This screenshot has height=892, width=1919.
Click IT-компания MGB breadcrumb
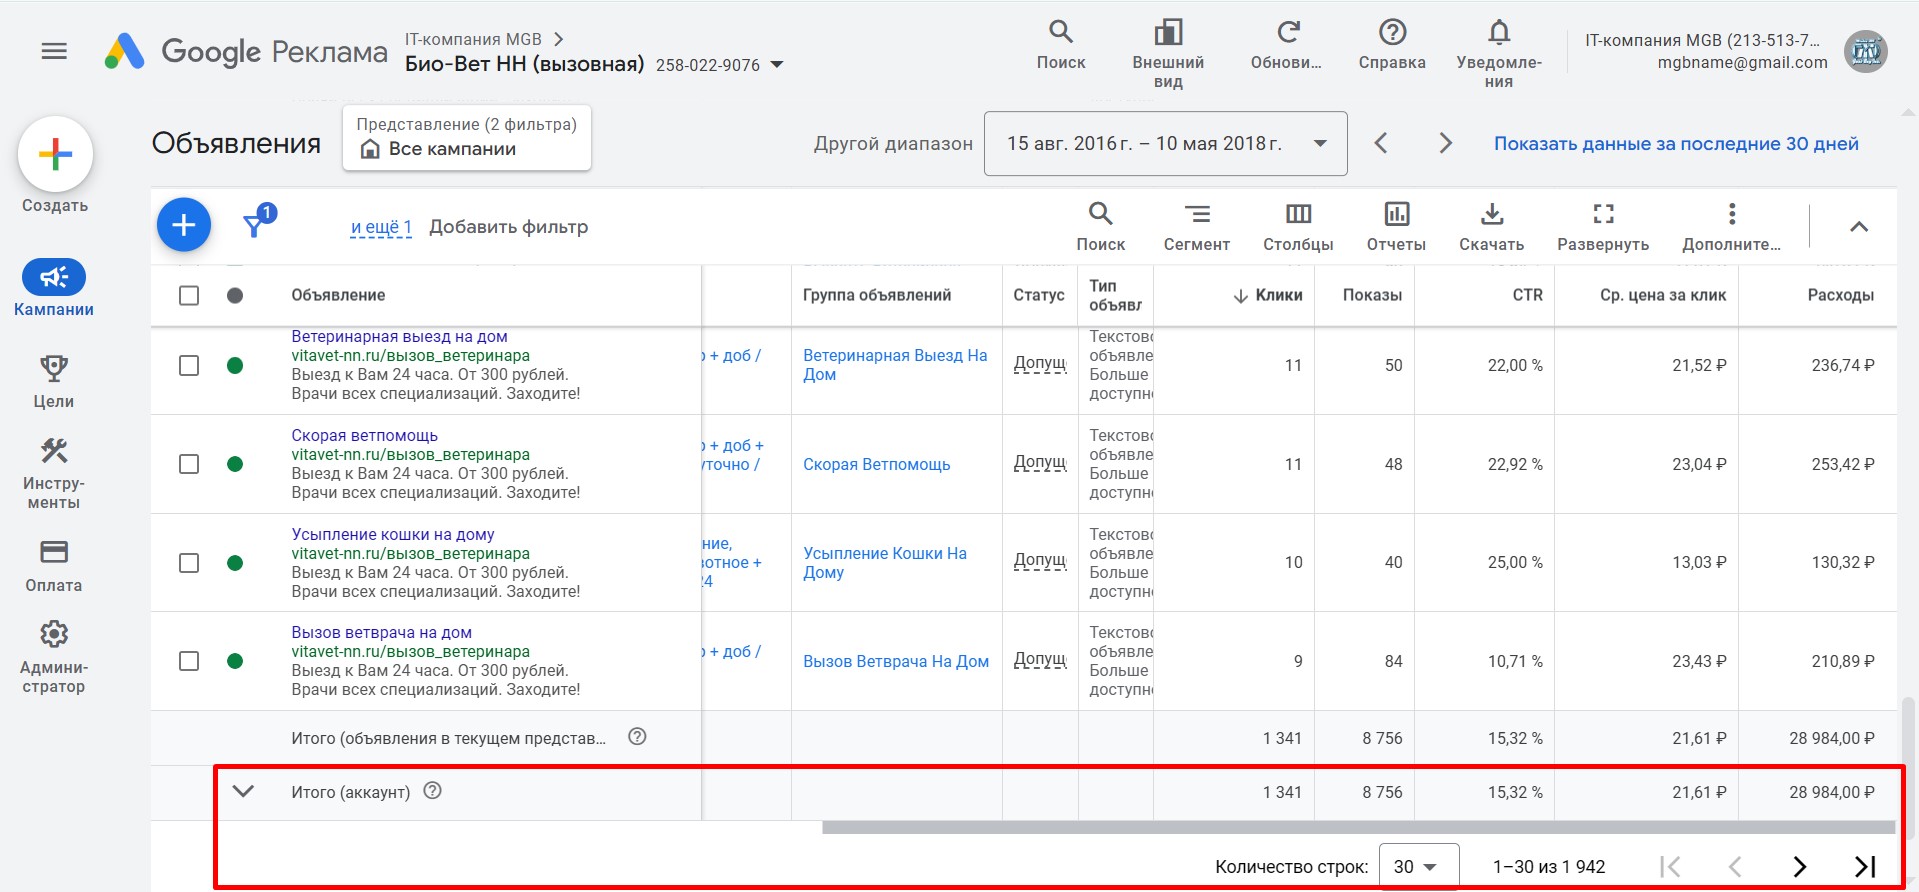[x=473, y=39]
